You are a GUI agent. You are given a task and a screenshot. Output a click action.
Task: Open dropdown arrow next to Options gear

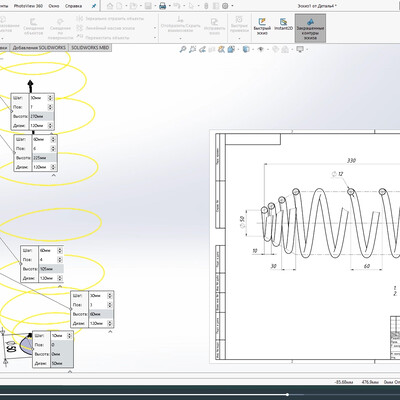[232, 6]
